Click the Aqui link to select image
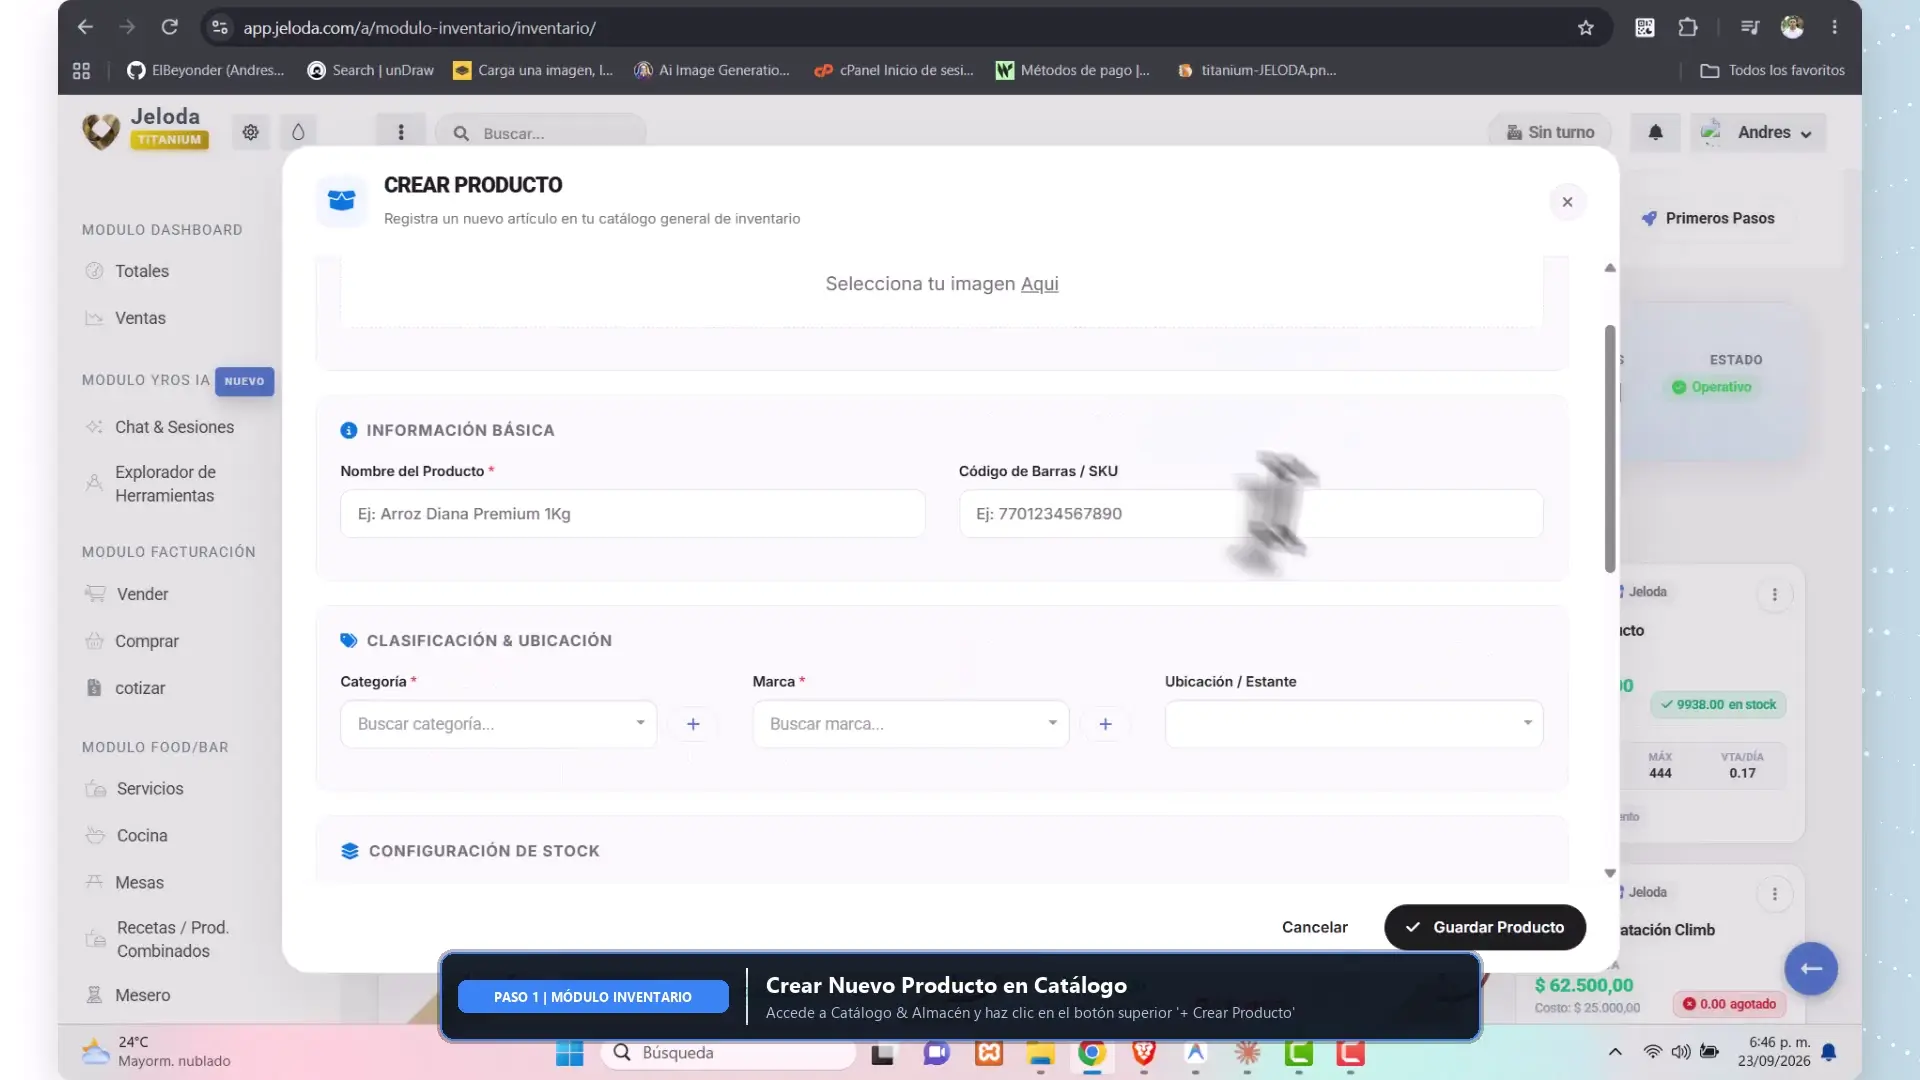The width and height of the screenshot is (1920, 1080). coord(1039,284)
